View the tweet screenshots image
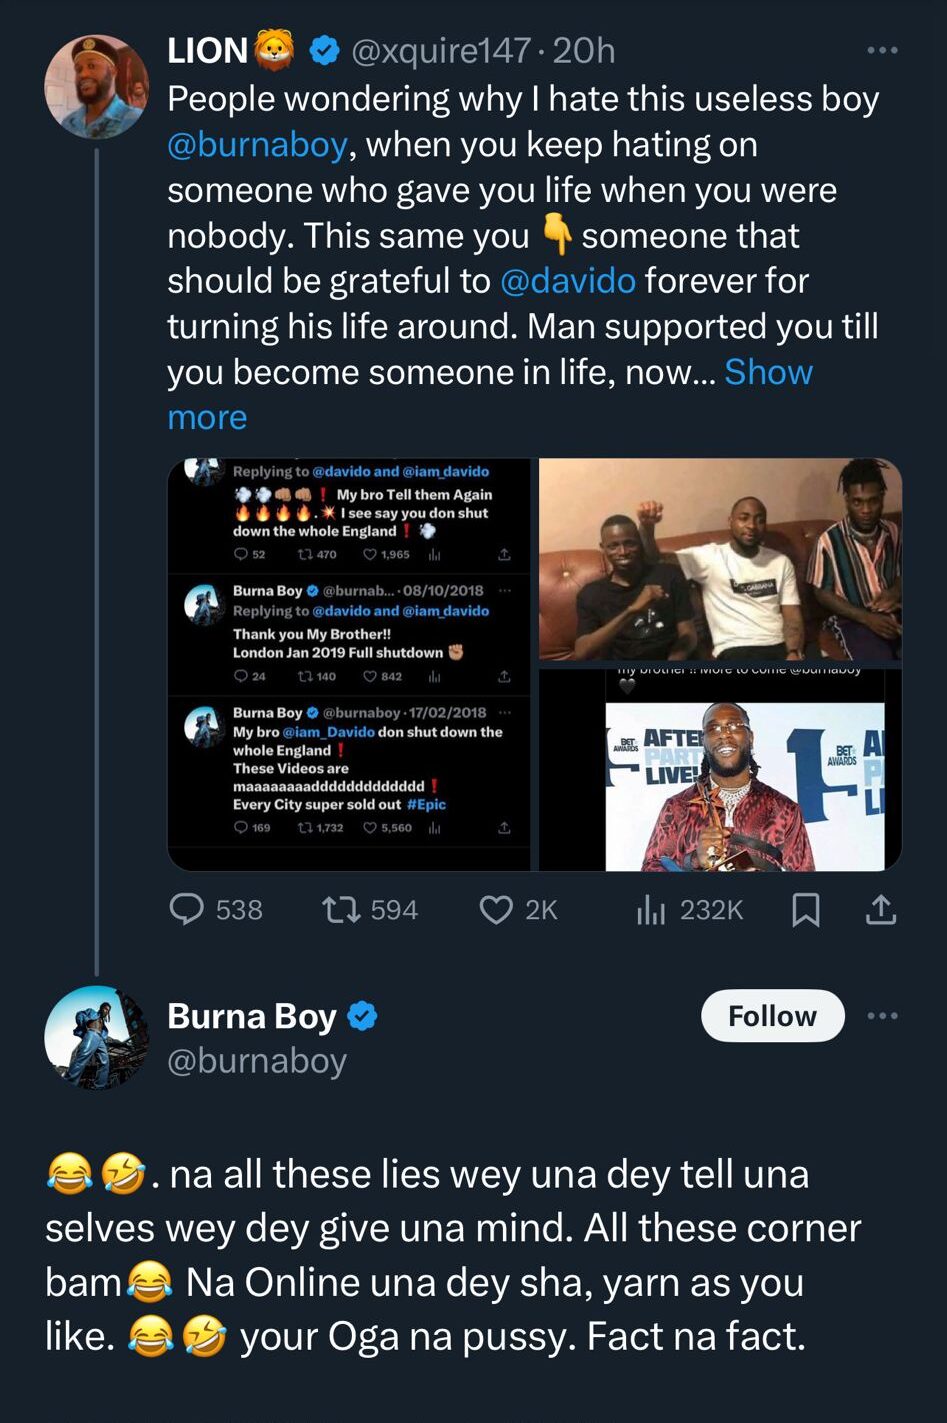Screen dimensions: 947x1423 pos(349,664)
